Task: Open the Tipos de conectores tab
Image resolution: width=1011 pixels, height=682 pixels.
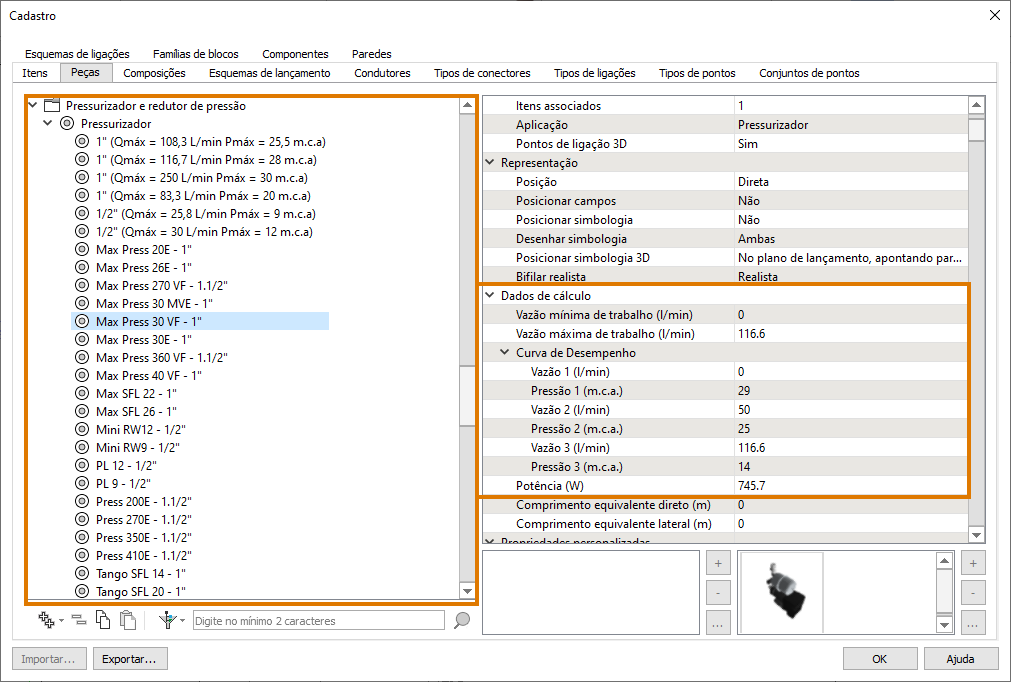Action: click(482, 73)
